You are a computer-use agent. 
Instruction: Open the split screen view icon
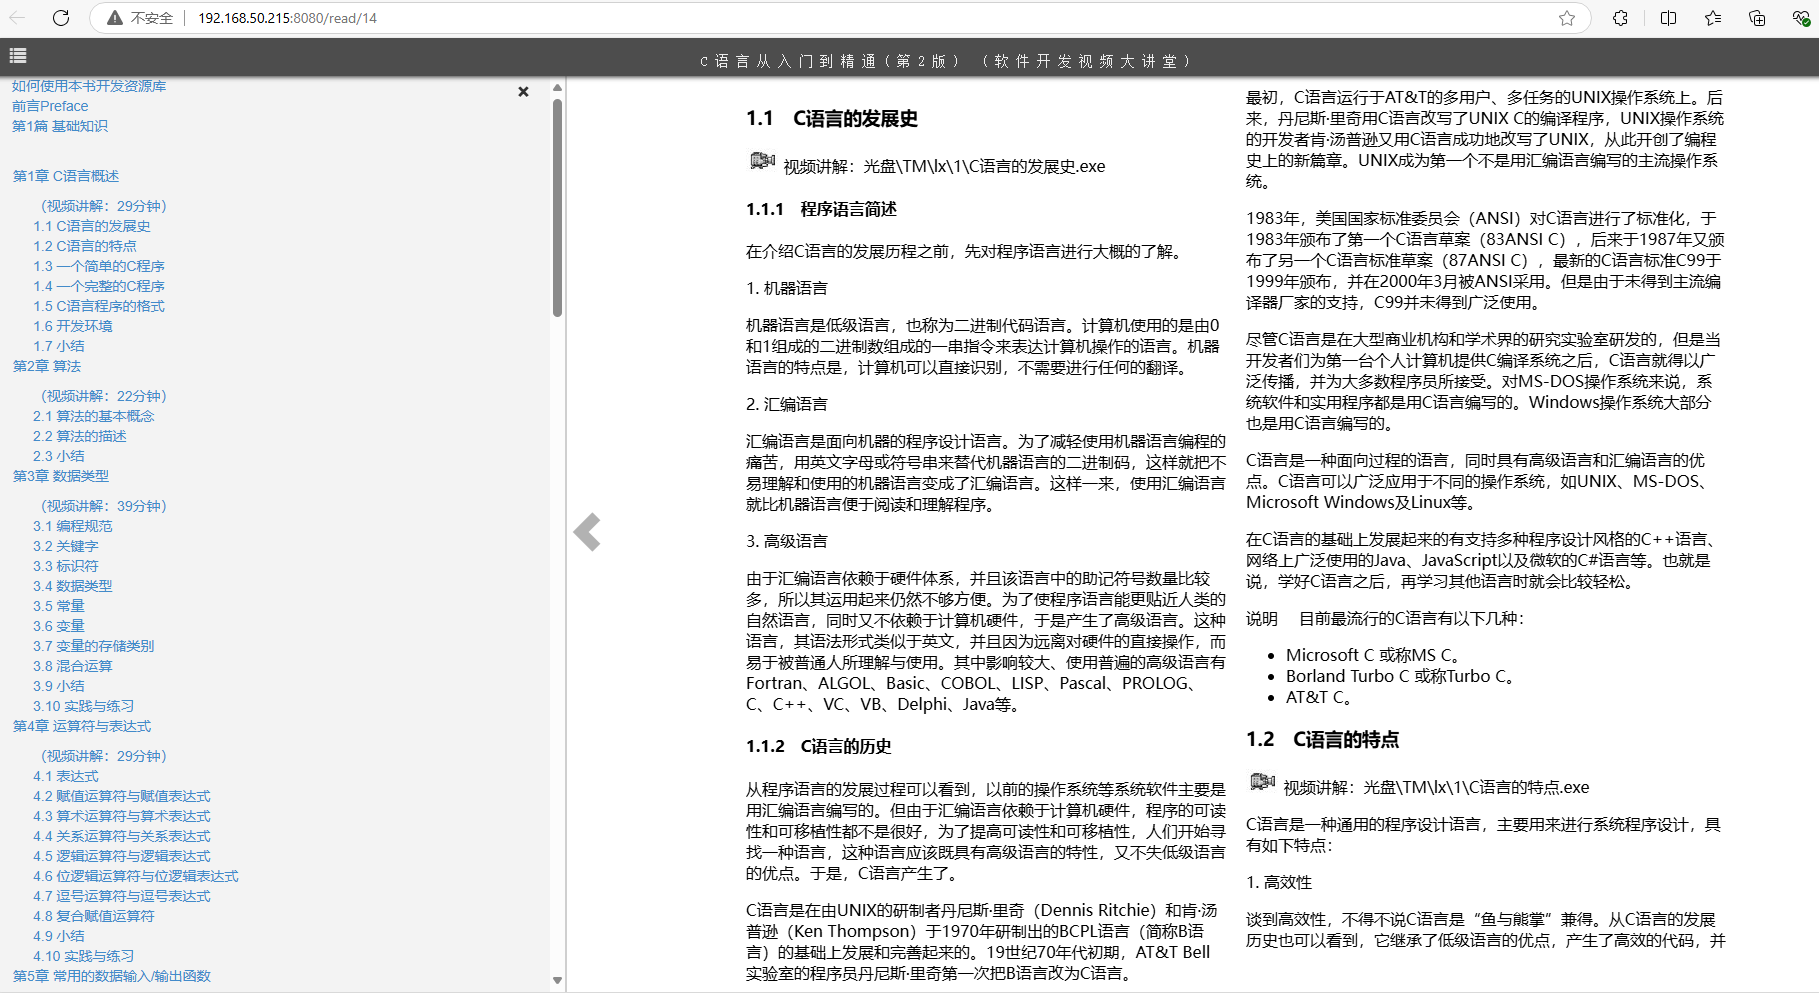[x=1669, y=18]
